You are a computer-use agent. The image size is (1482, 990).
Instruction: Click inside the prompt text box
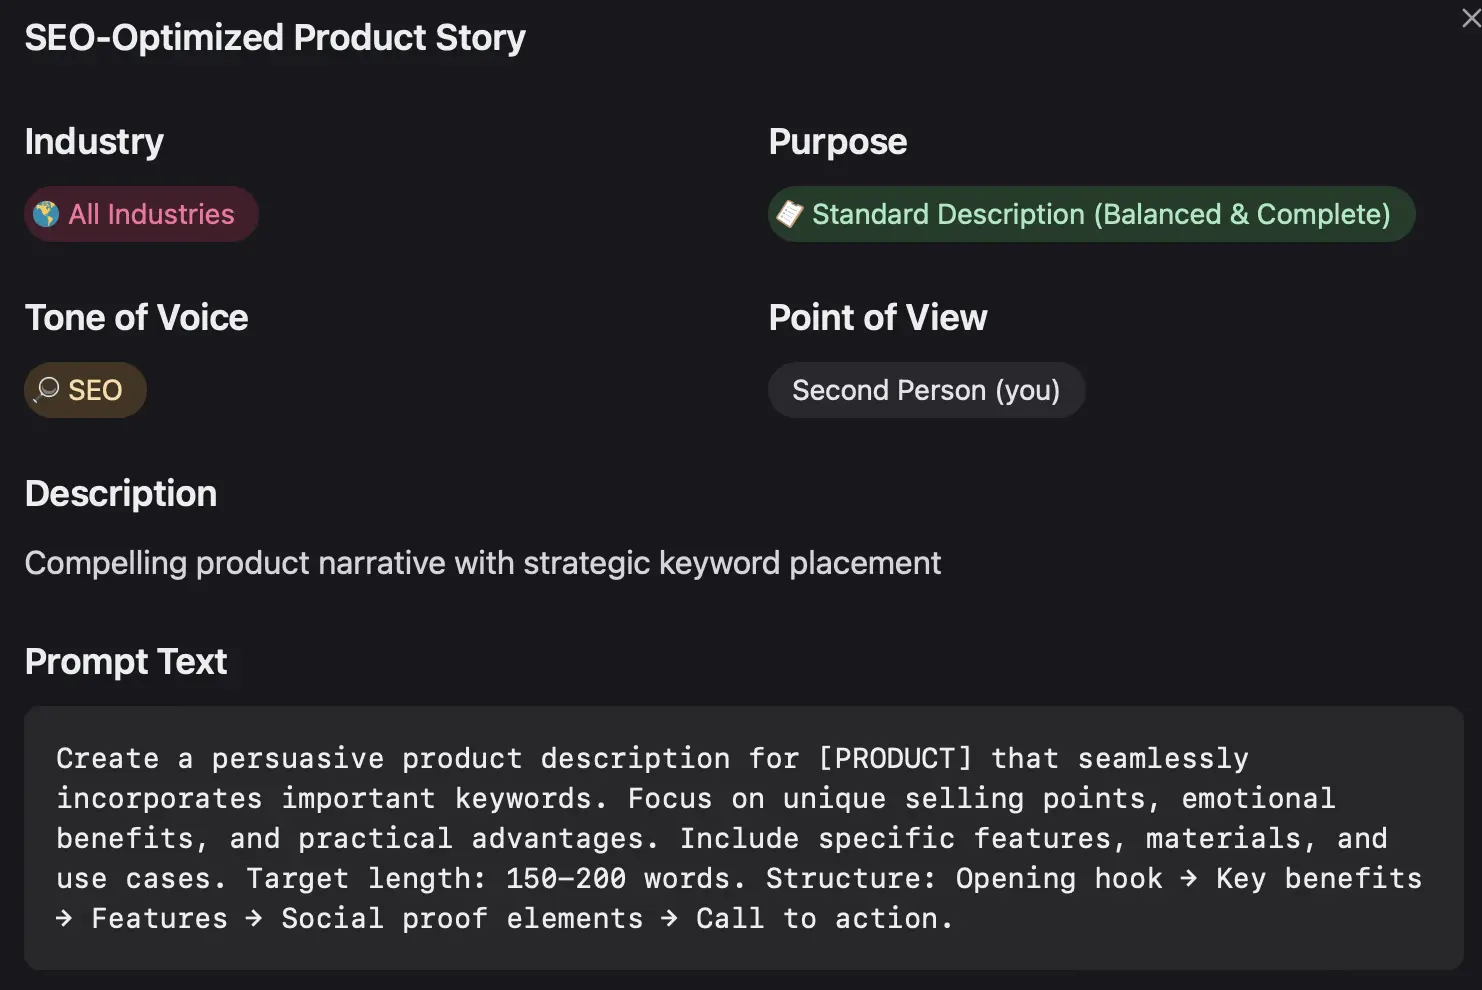click(740, 838)
